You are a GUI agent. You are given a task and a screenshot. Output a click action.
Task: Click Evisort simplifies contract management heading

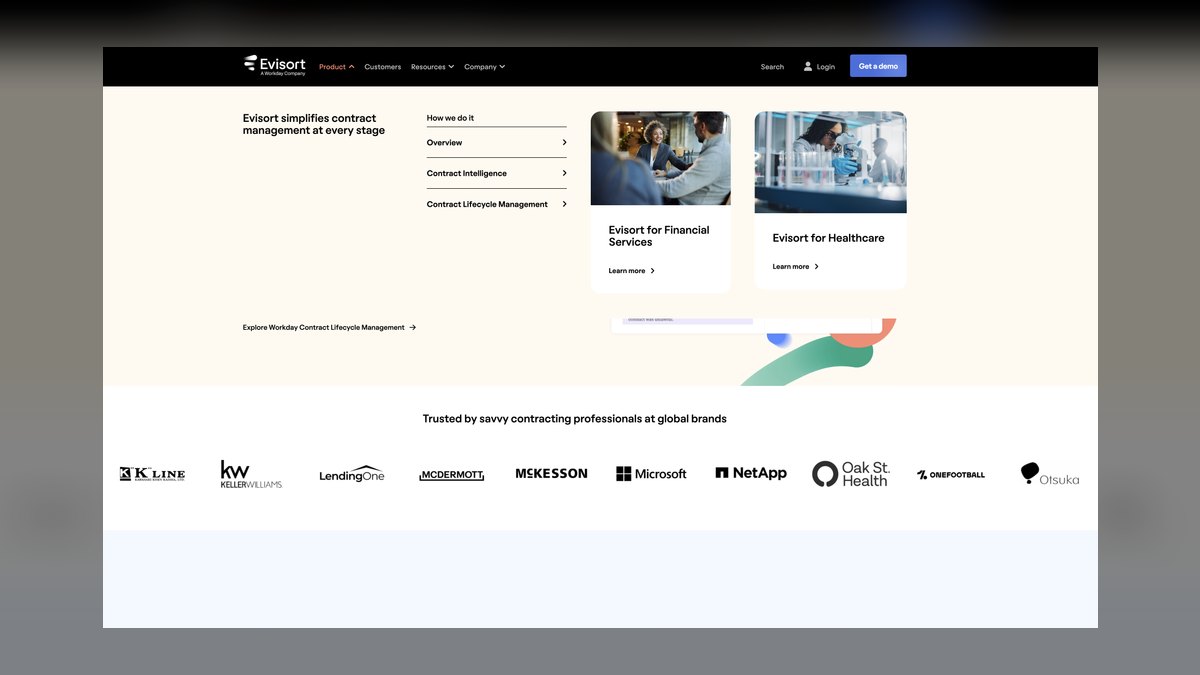(x=314, y=124)
